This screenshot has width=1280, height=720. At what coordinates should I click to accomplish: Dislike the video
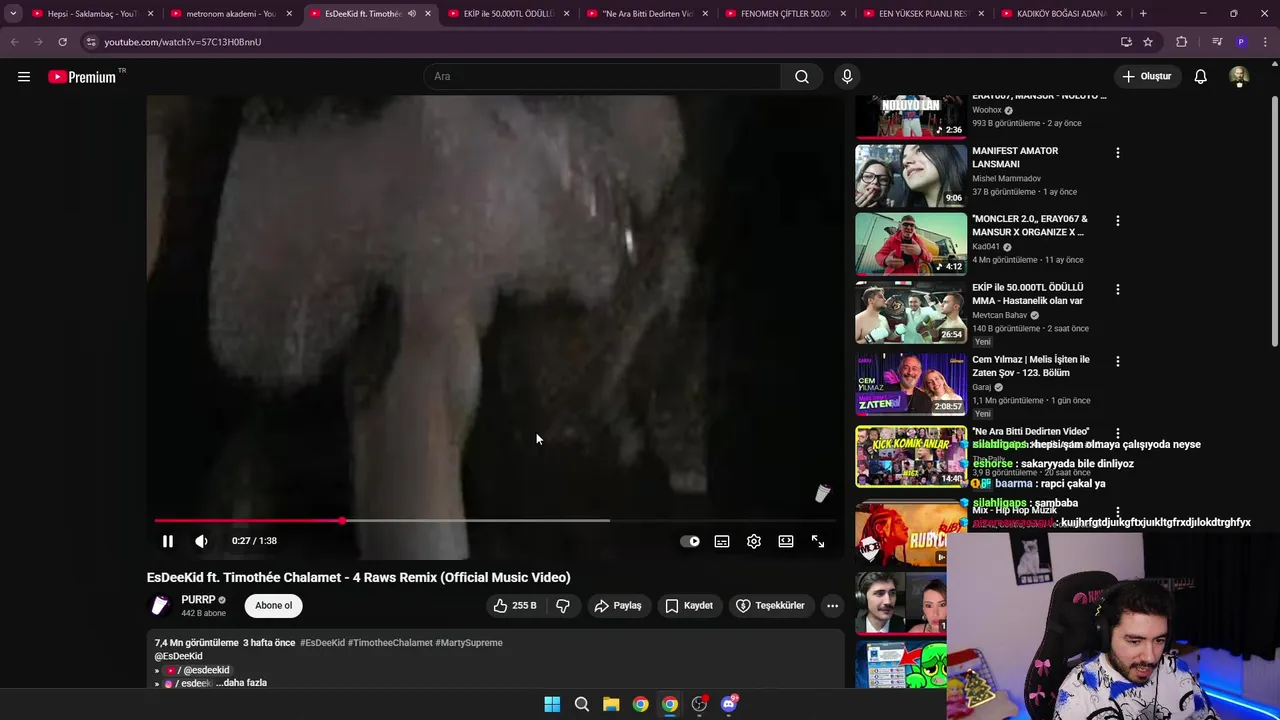pyautogui.click(x=563, y=605)
